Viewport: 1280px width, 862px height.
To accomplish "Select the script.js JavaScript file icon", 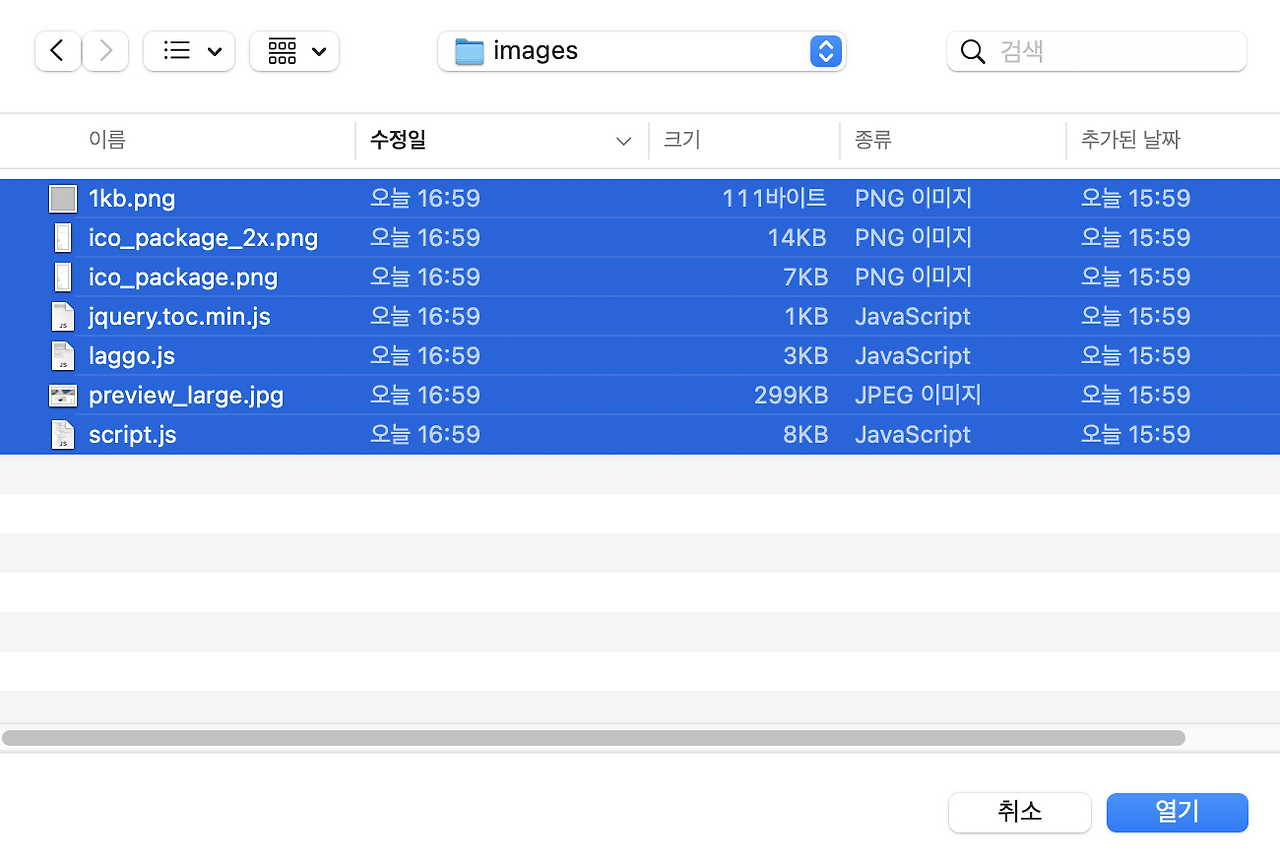I will pyautogui.click(x=62, y=433).
